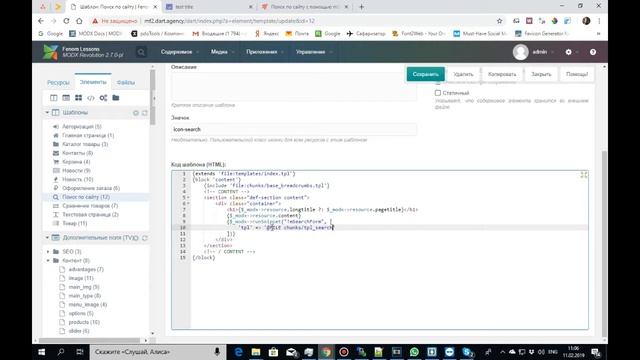Bookmark this page with the star icon
Viewport: 640px width, 360px height.
(499, 21)
